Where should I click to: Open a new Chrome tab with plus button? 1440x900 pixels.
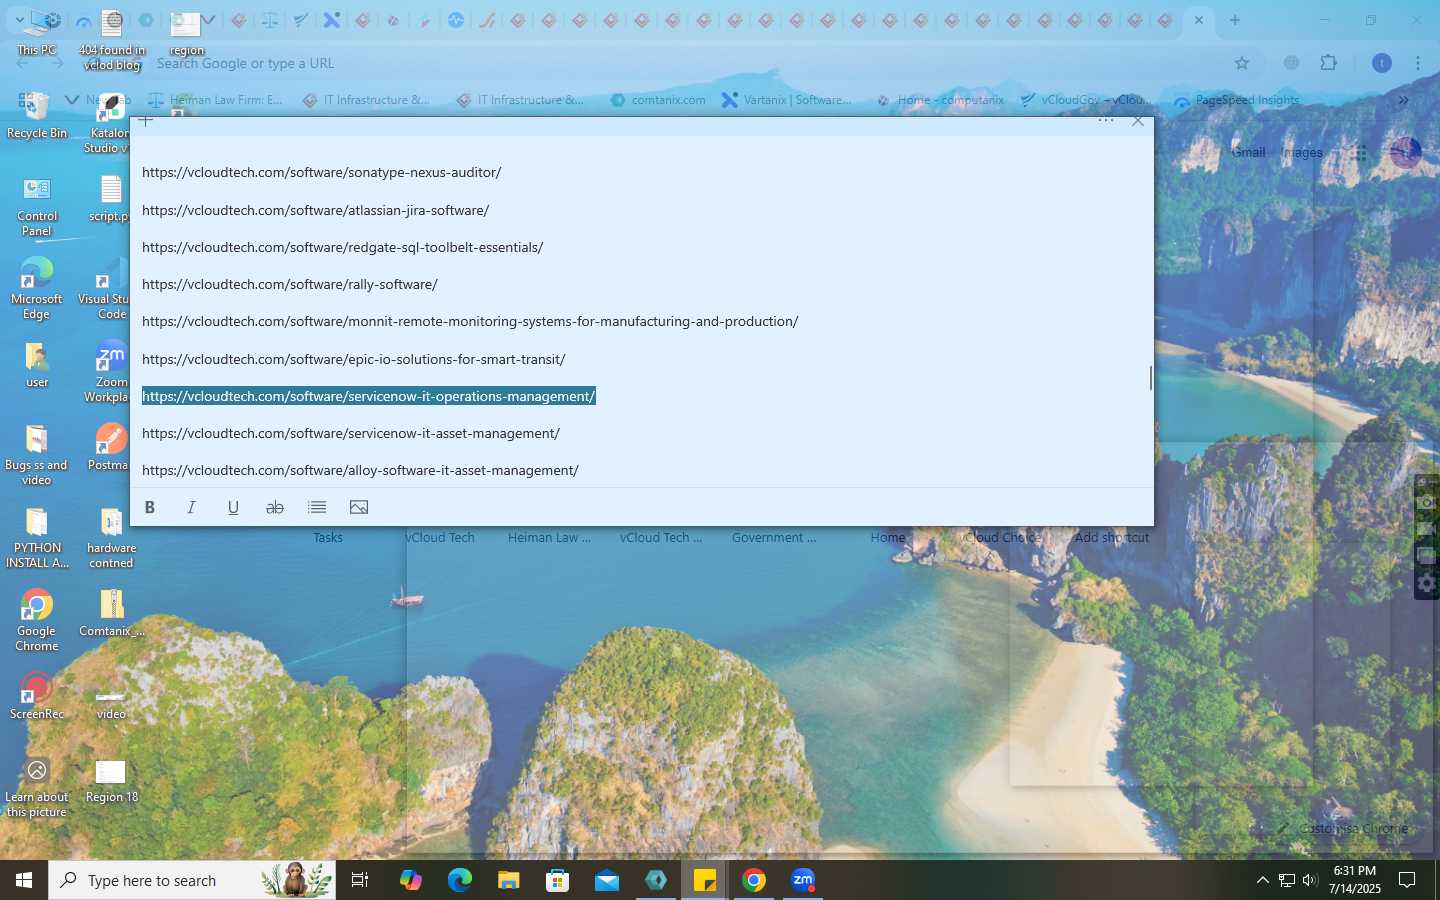(x=1235, y=20)
